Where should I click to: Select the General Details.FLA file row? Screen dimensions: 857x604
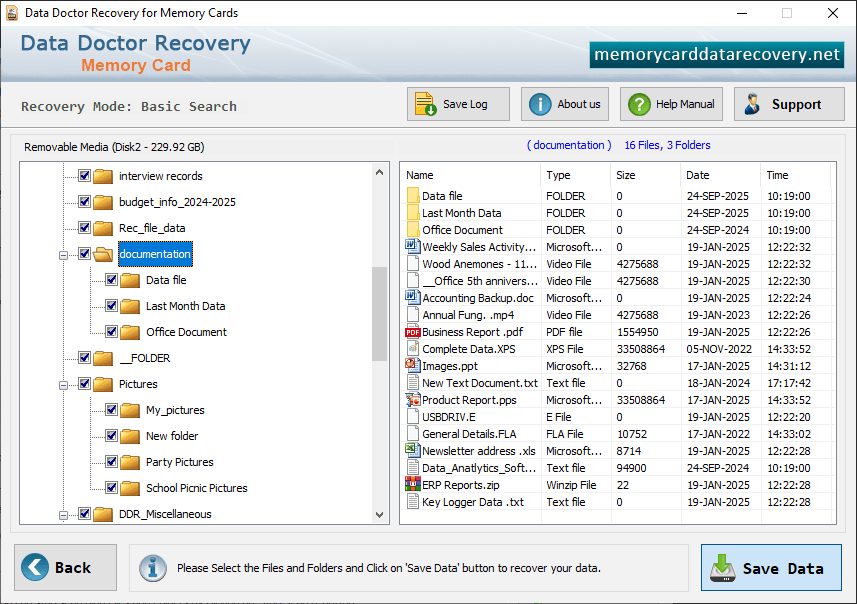(618, 434)
